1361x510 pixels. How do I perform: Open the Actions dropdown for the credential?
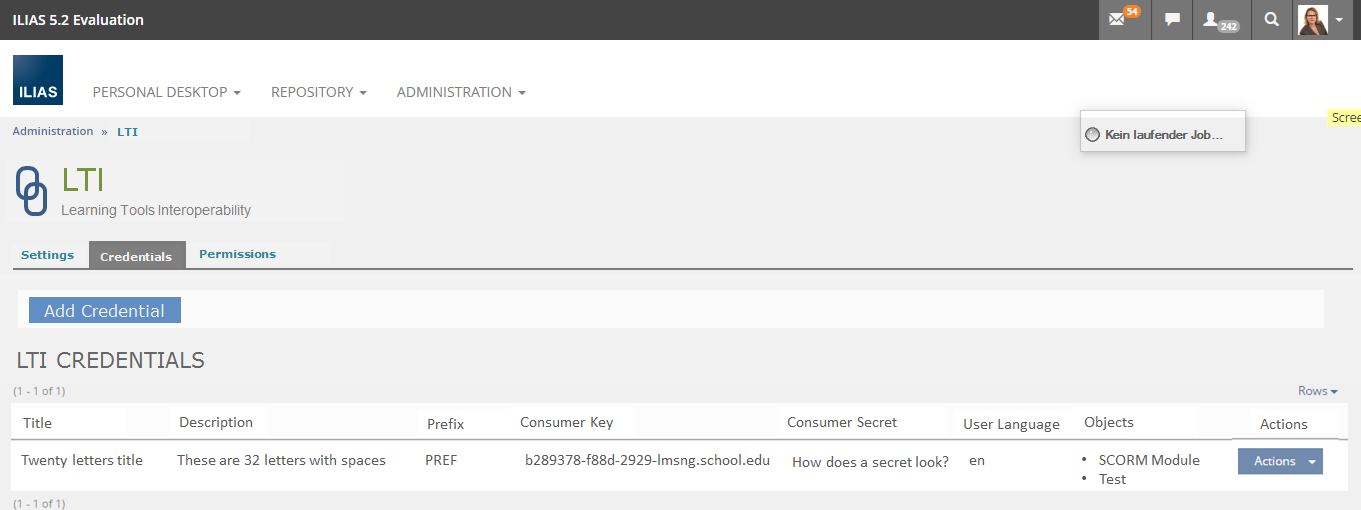[x=1280, y=461]
